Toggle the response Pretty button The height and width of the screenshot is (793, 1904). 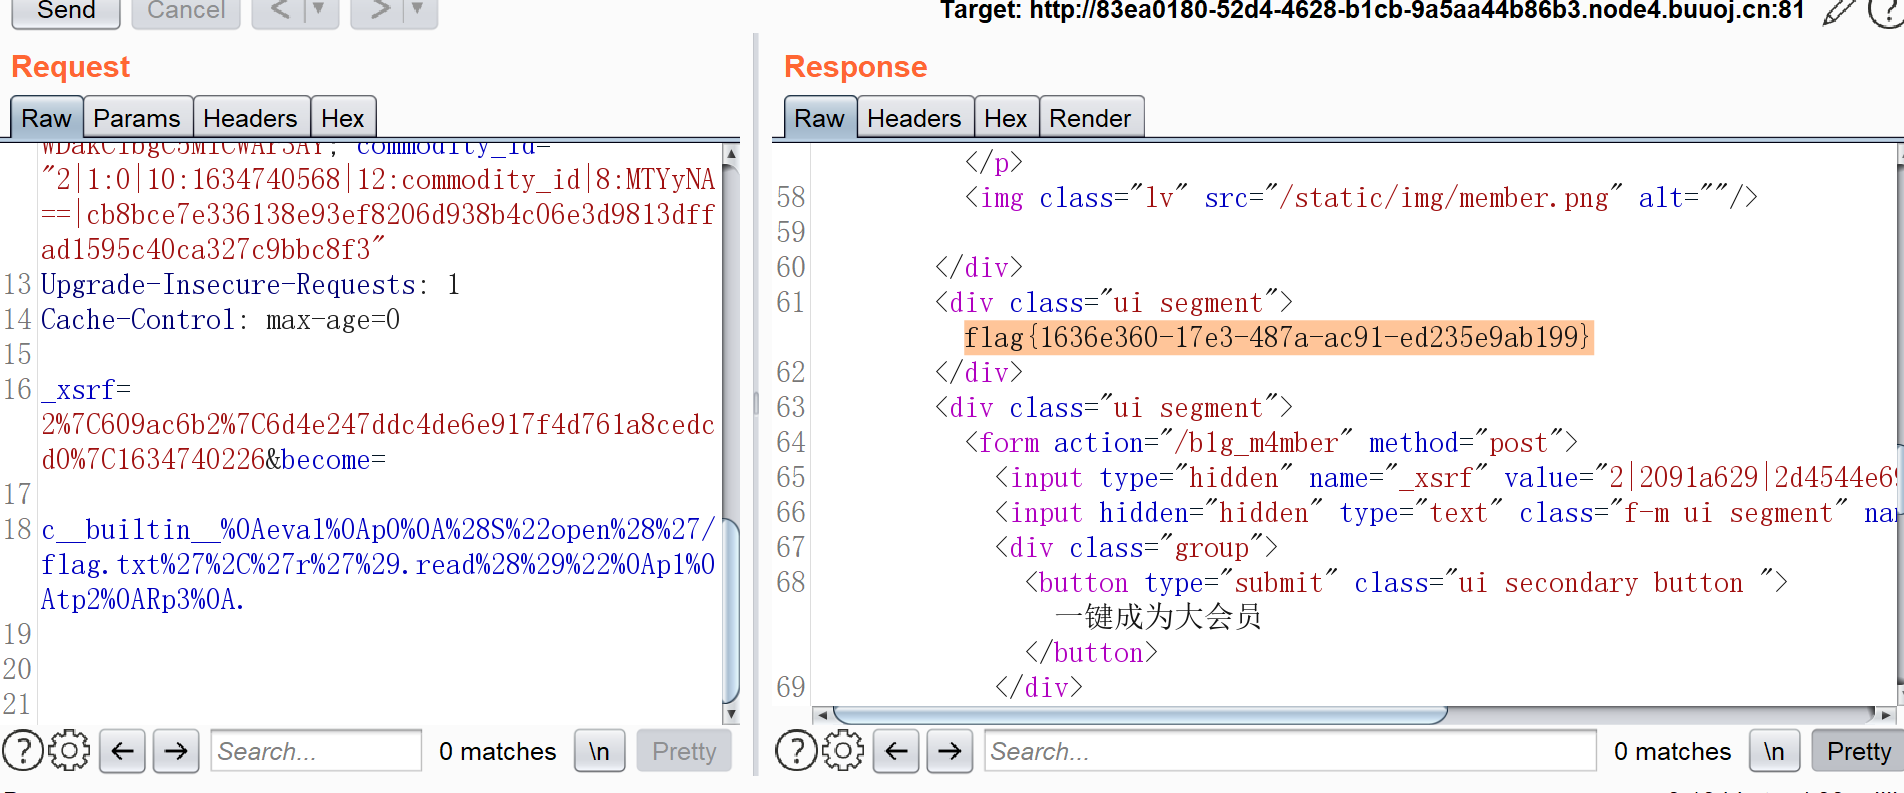[1858, 751]
